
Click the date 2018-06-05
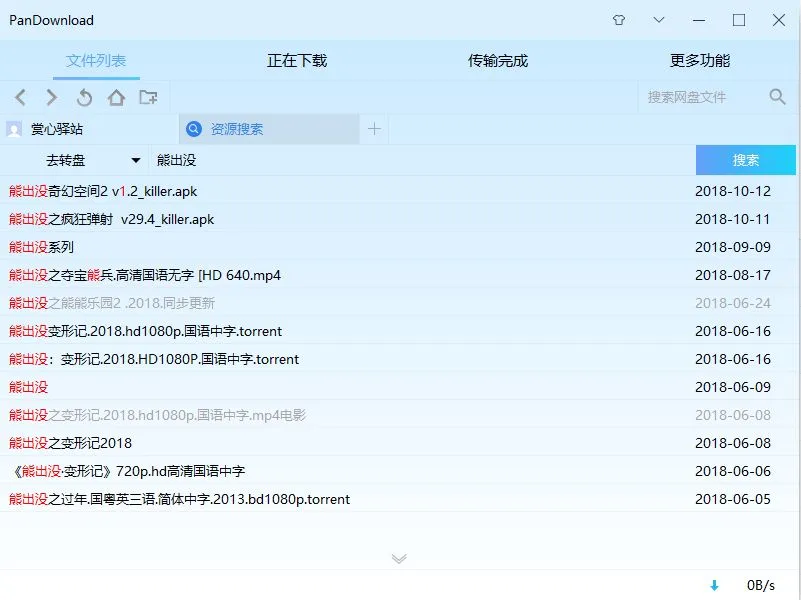733,499
